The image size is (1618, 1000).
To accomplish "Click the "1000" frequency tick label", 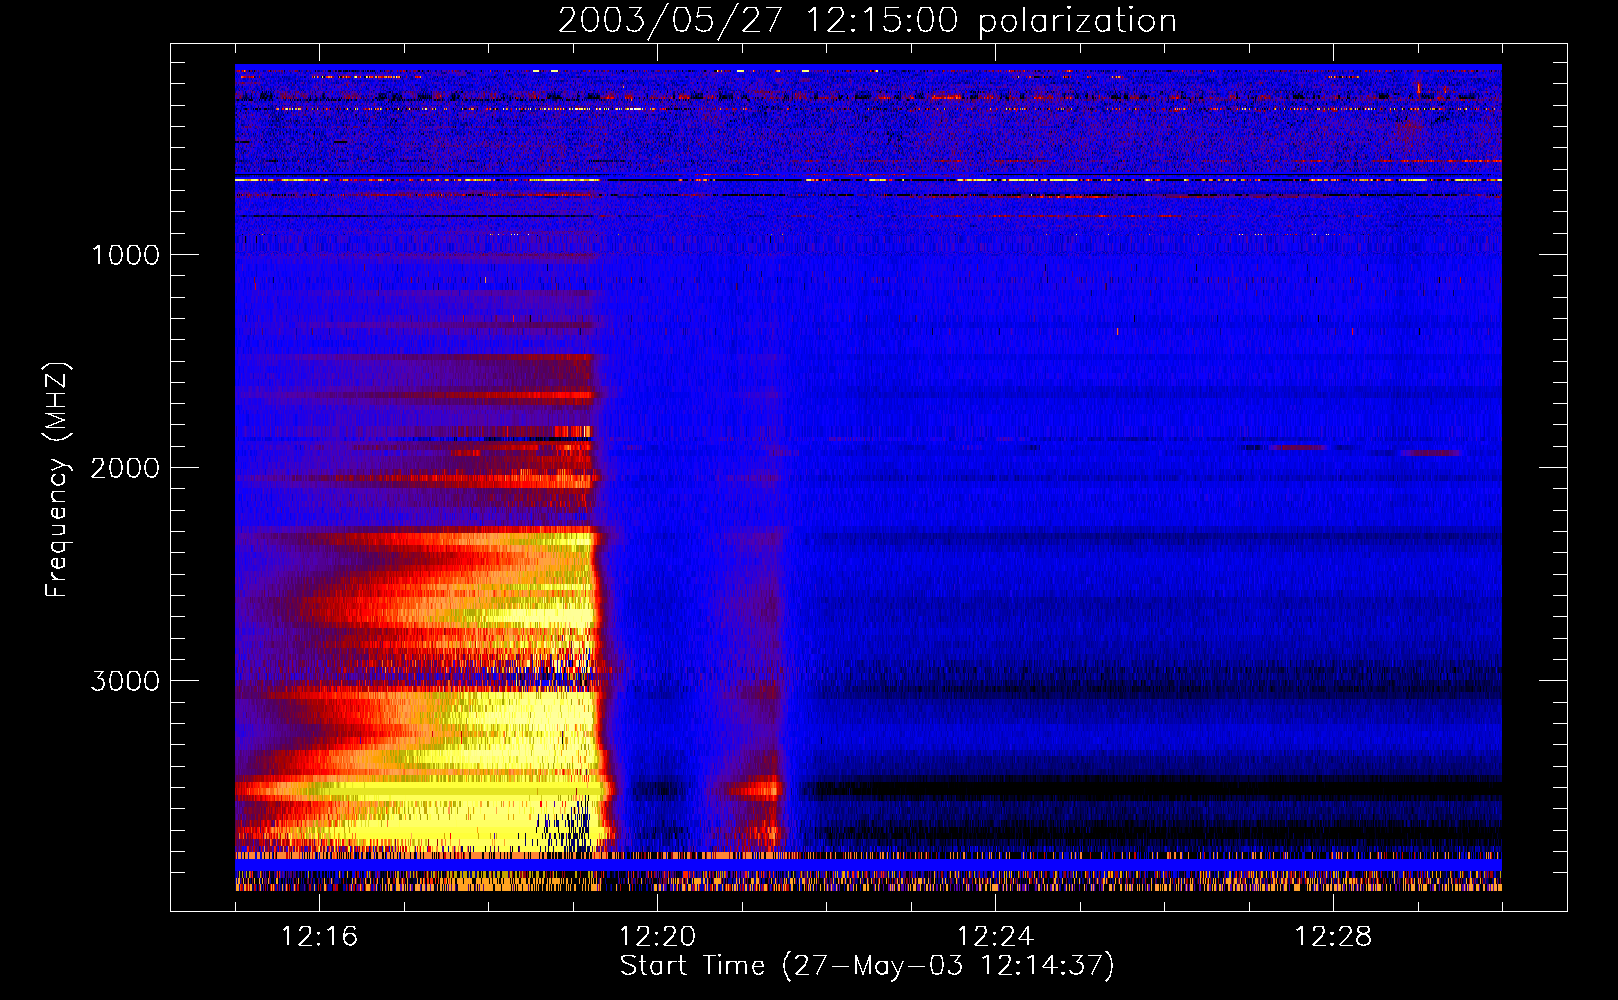I will pyautogui.click(x=125, y=255).
